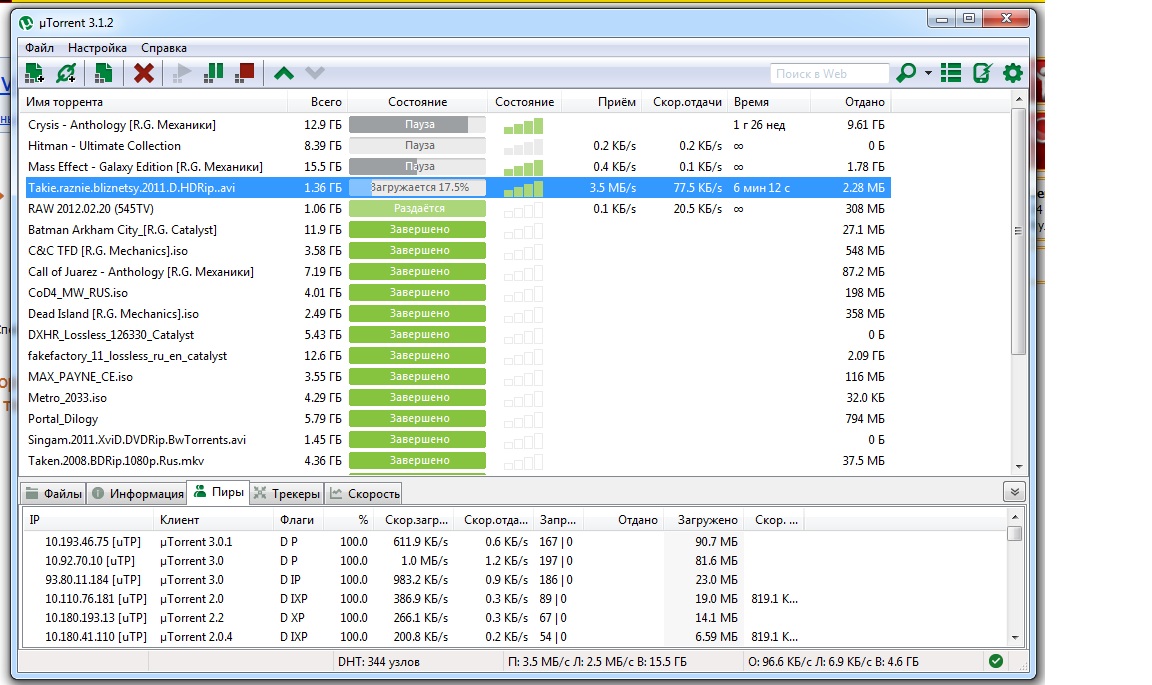Screen dimensions: 1152x685
Task: Select the Taken.2008.BDRip.1080p.Rus.mkv torrent
Action: click(458, 461)
